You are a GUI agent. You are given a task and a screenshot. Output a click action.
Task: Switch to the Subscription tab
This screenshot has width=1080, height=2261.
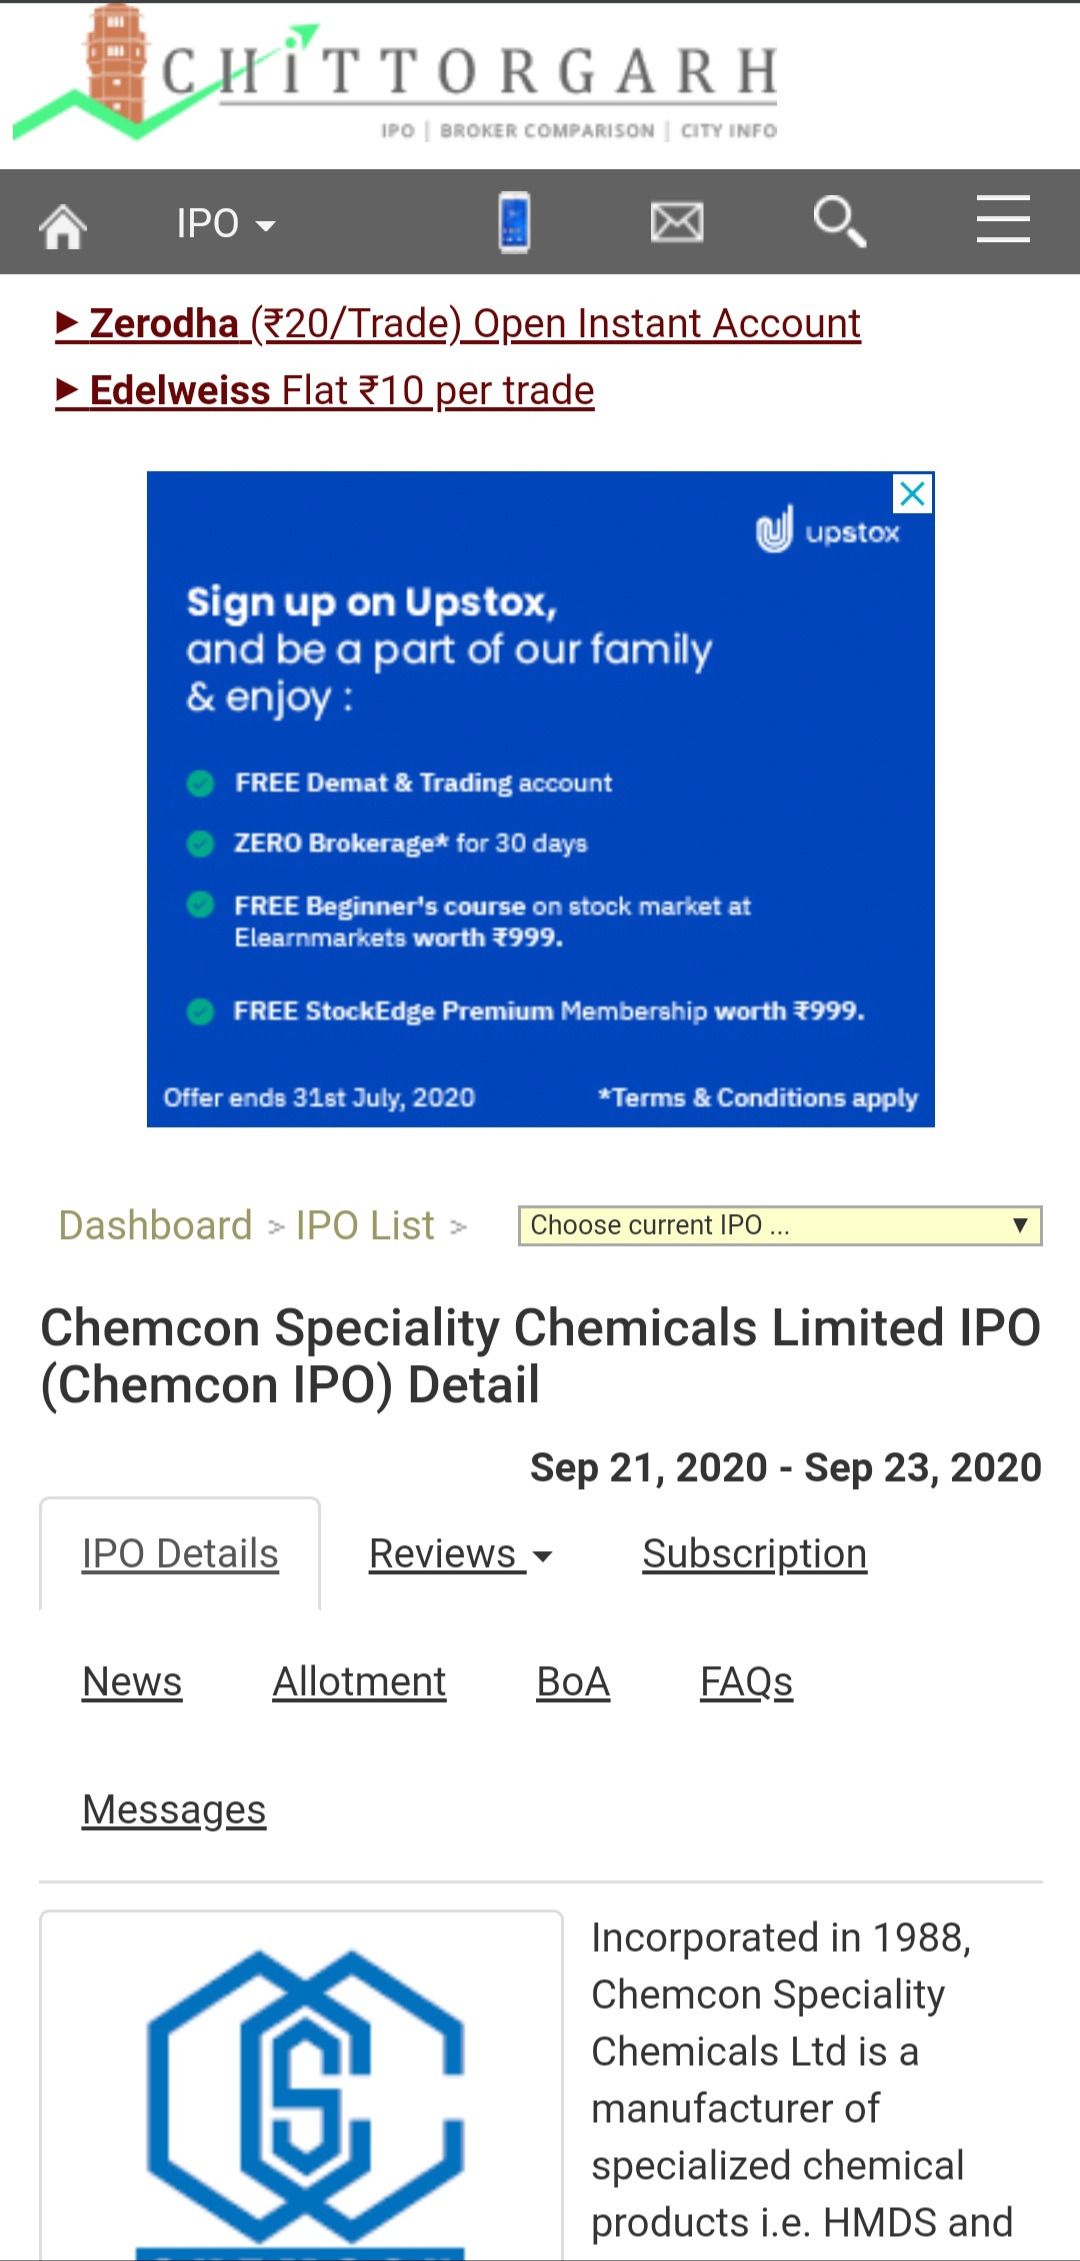[754, 1554]
